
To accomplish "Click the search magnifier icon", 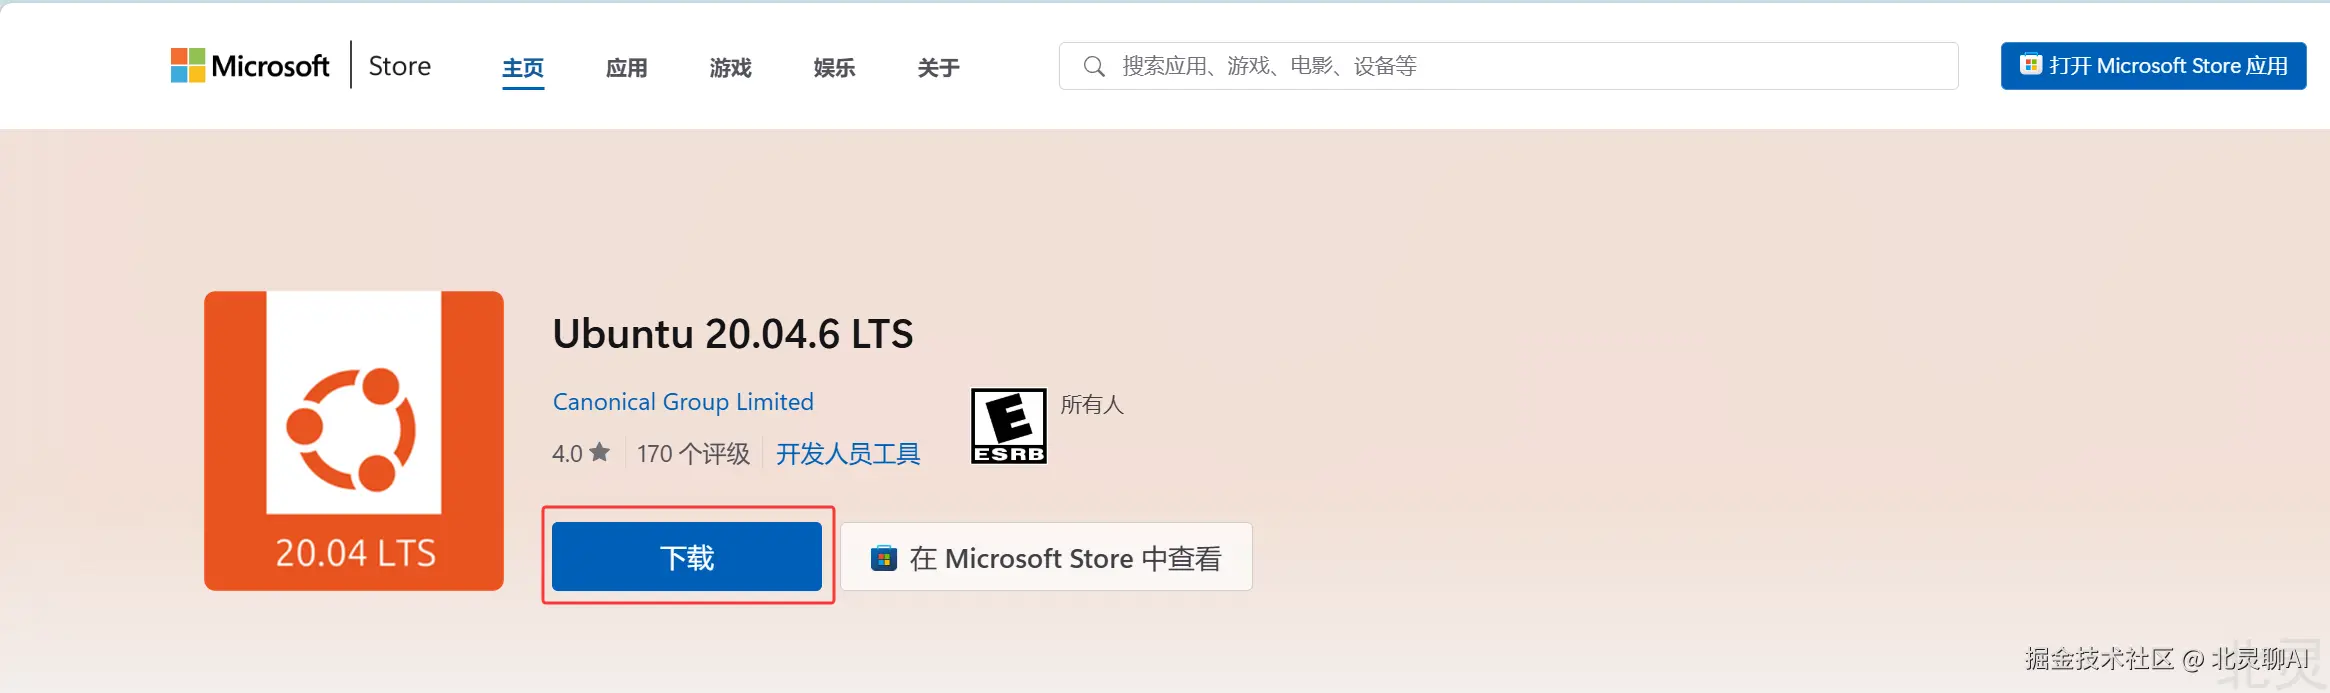I will [x=1094, y=66].
